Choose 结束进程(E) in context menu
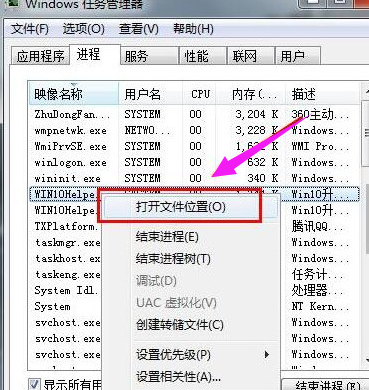Image resolution: width=369 pixels, height=390 pixels. click(167, 237)
